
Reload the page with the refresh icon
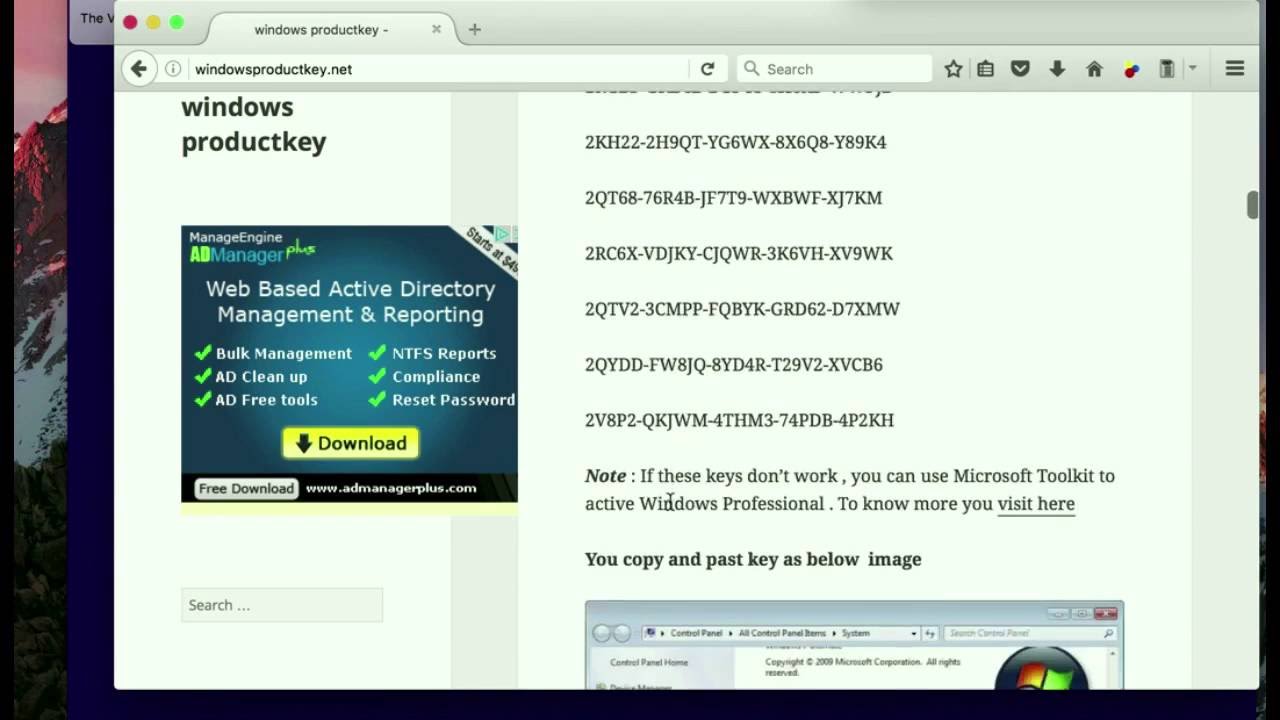point(707,69)
